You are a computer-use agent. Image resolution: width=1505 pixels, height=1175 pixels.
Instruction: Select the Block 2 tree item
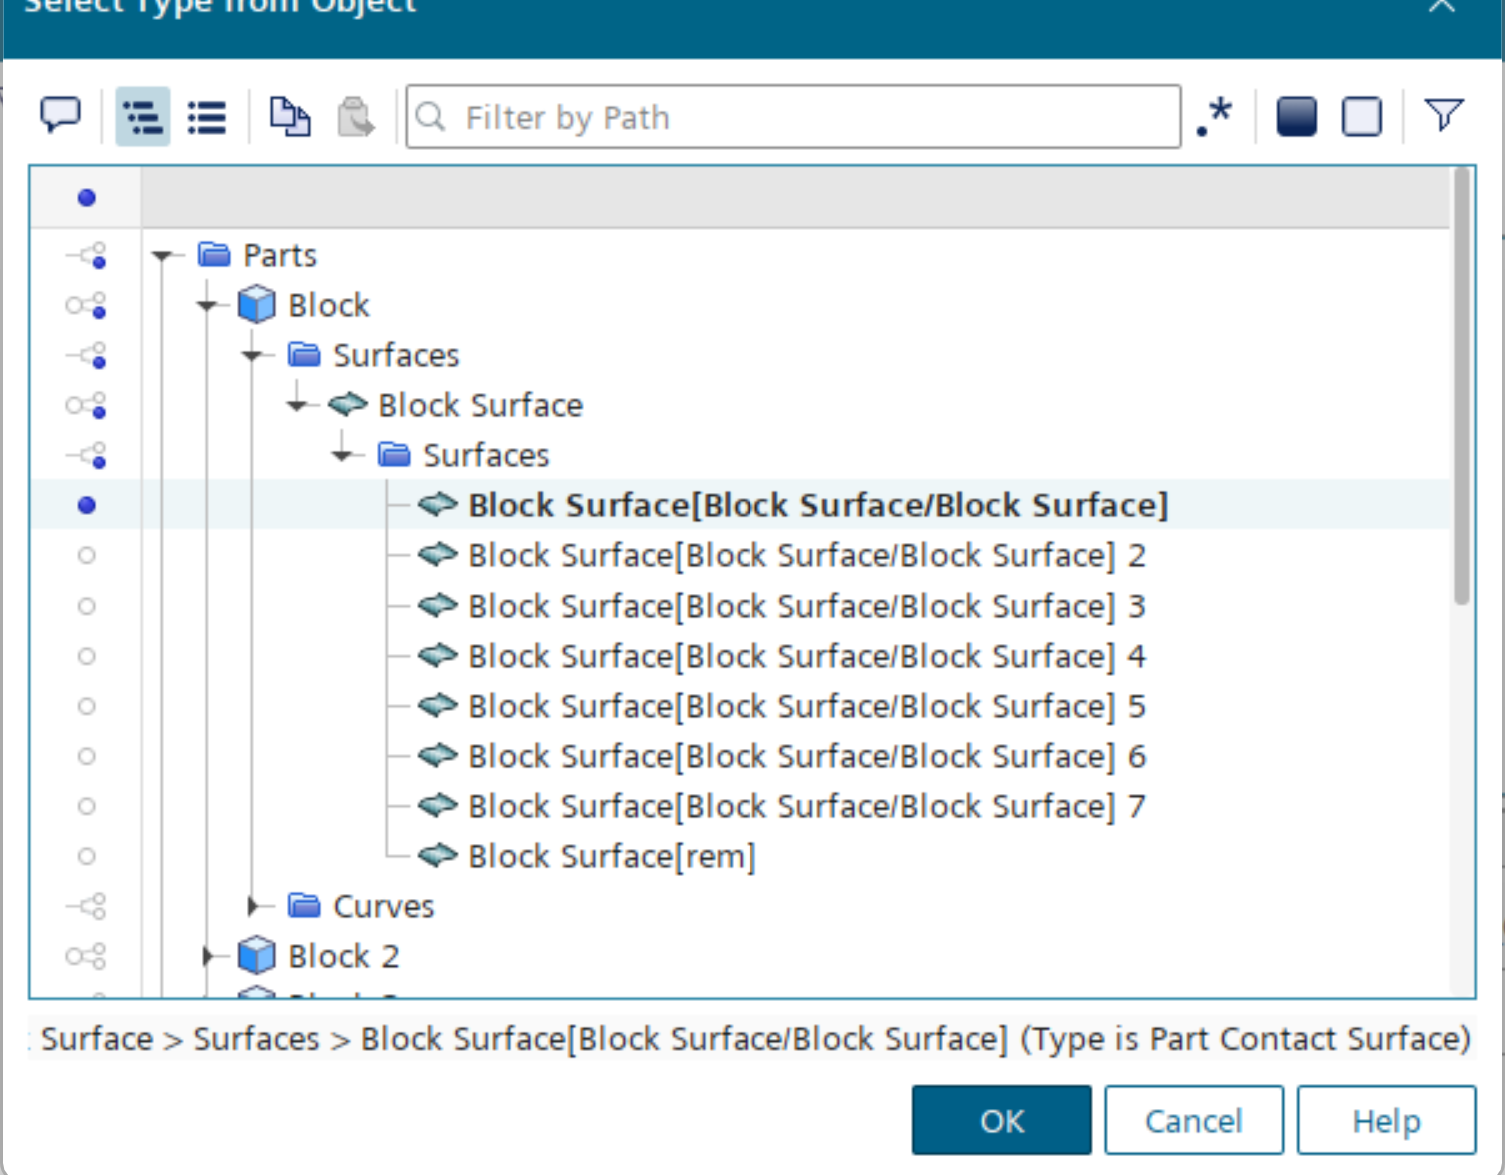click(344, 956)
